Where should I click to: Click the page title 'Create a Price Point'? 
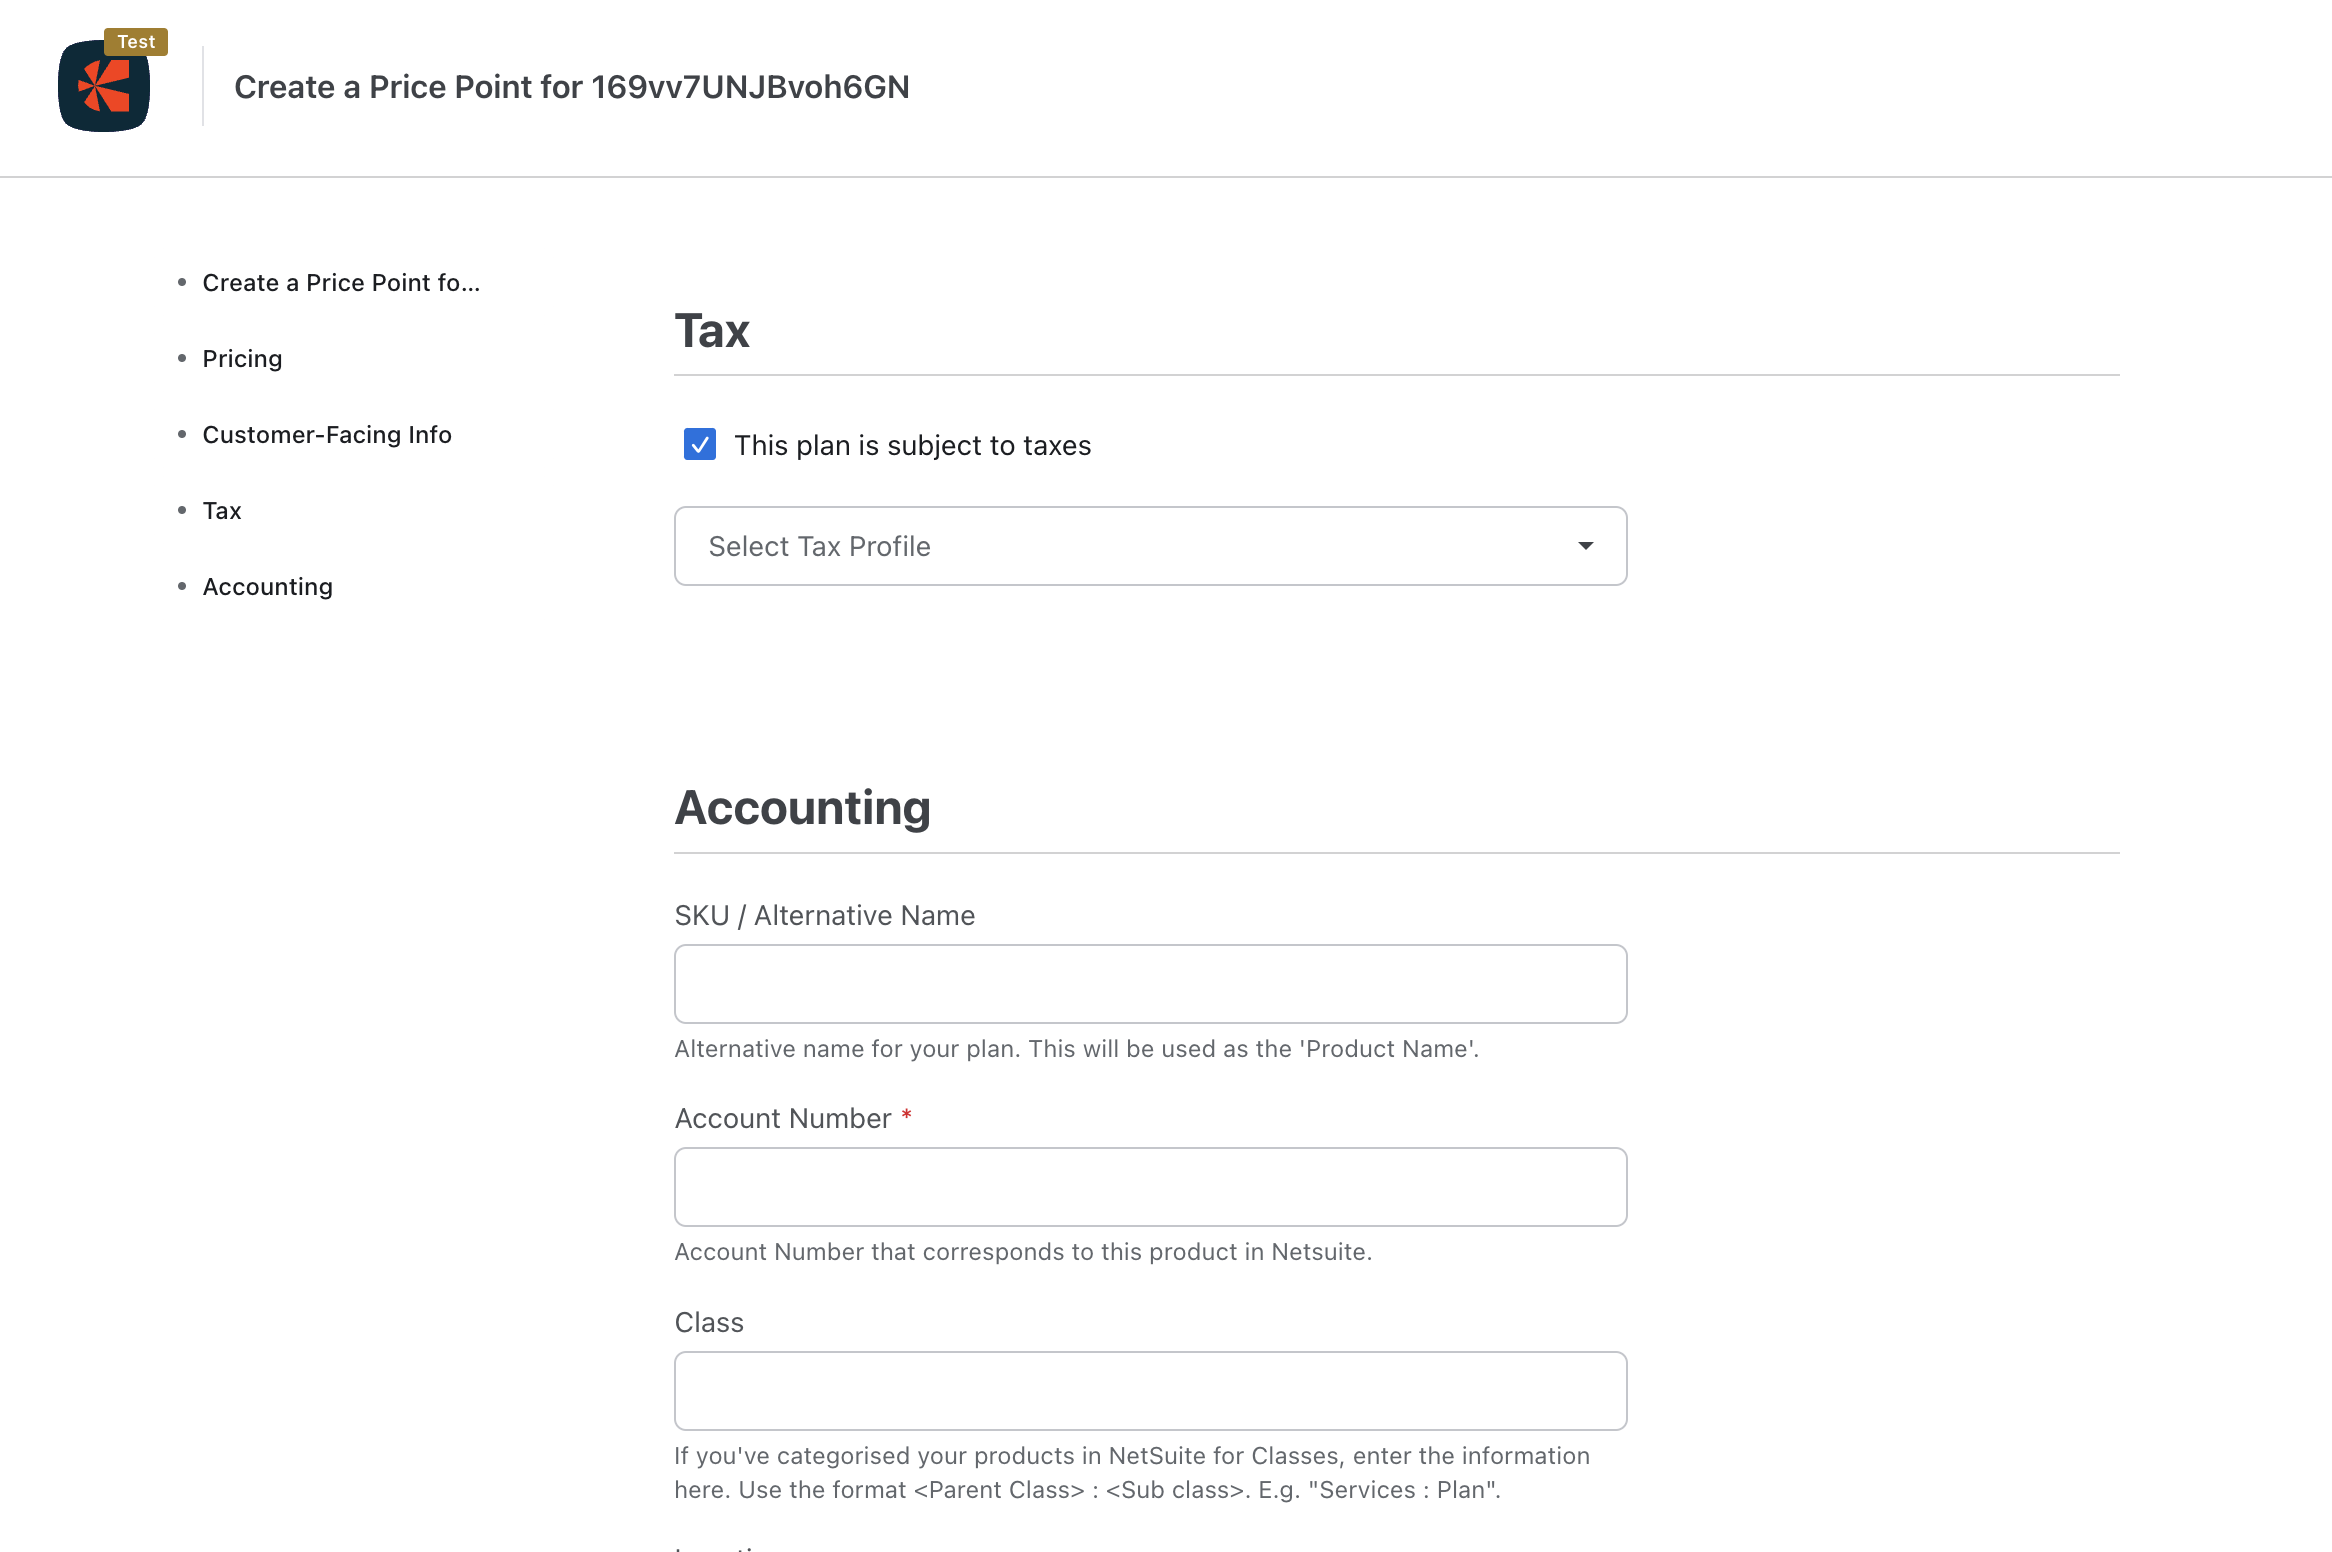coord(571,87)
